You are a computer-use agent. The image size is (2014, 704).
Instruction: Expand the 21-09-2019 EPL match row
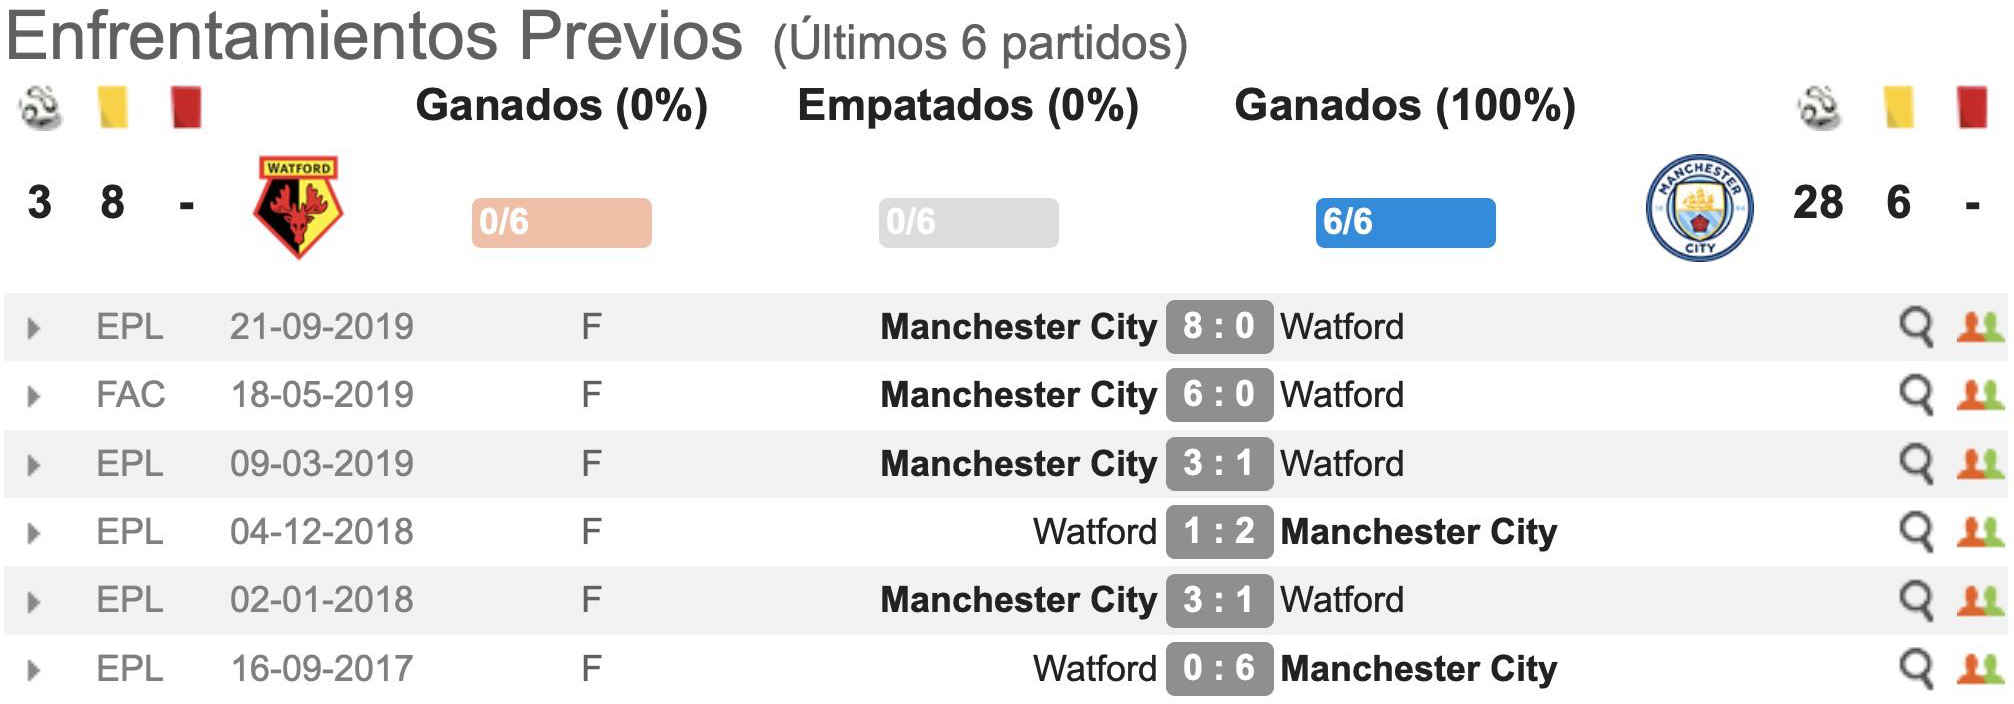point(33,328)
